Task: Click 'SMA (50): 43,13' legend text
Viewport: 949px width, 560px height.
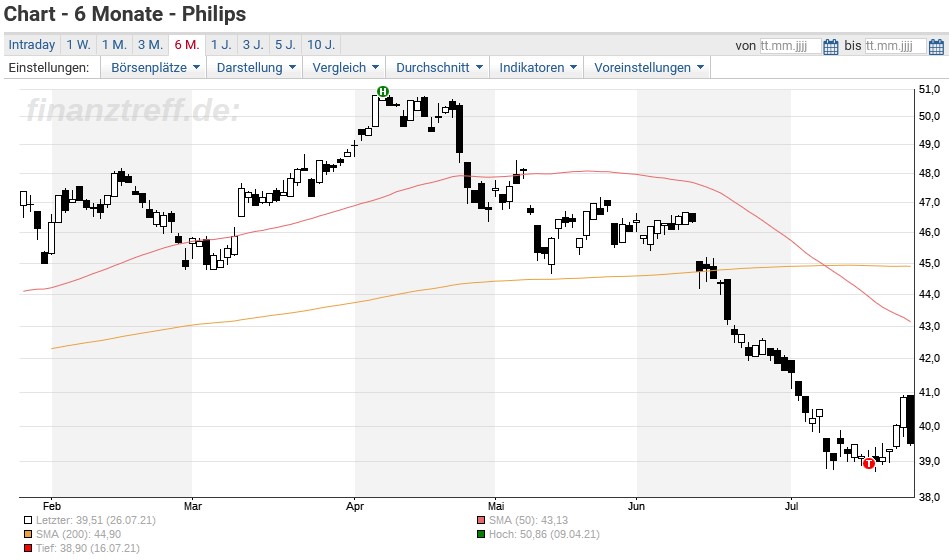Action: [x=528, y=520]
